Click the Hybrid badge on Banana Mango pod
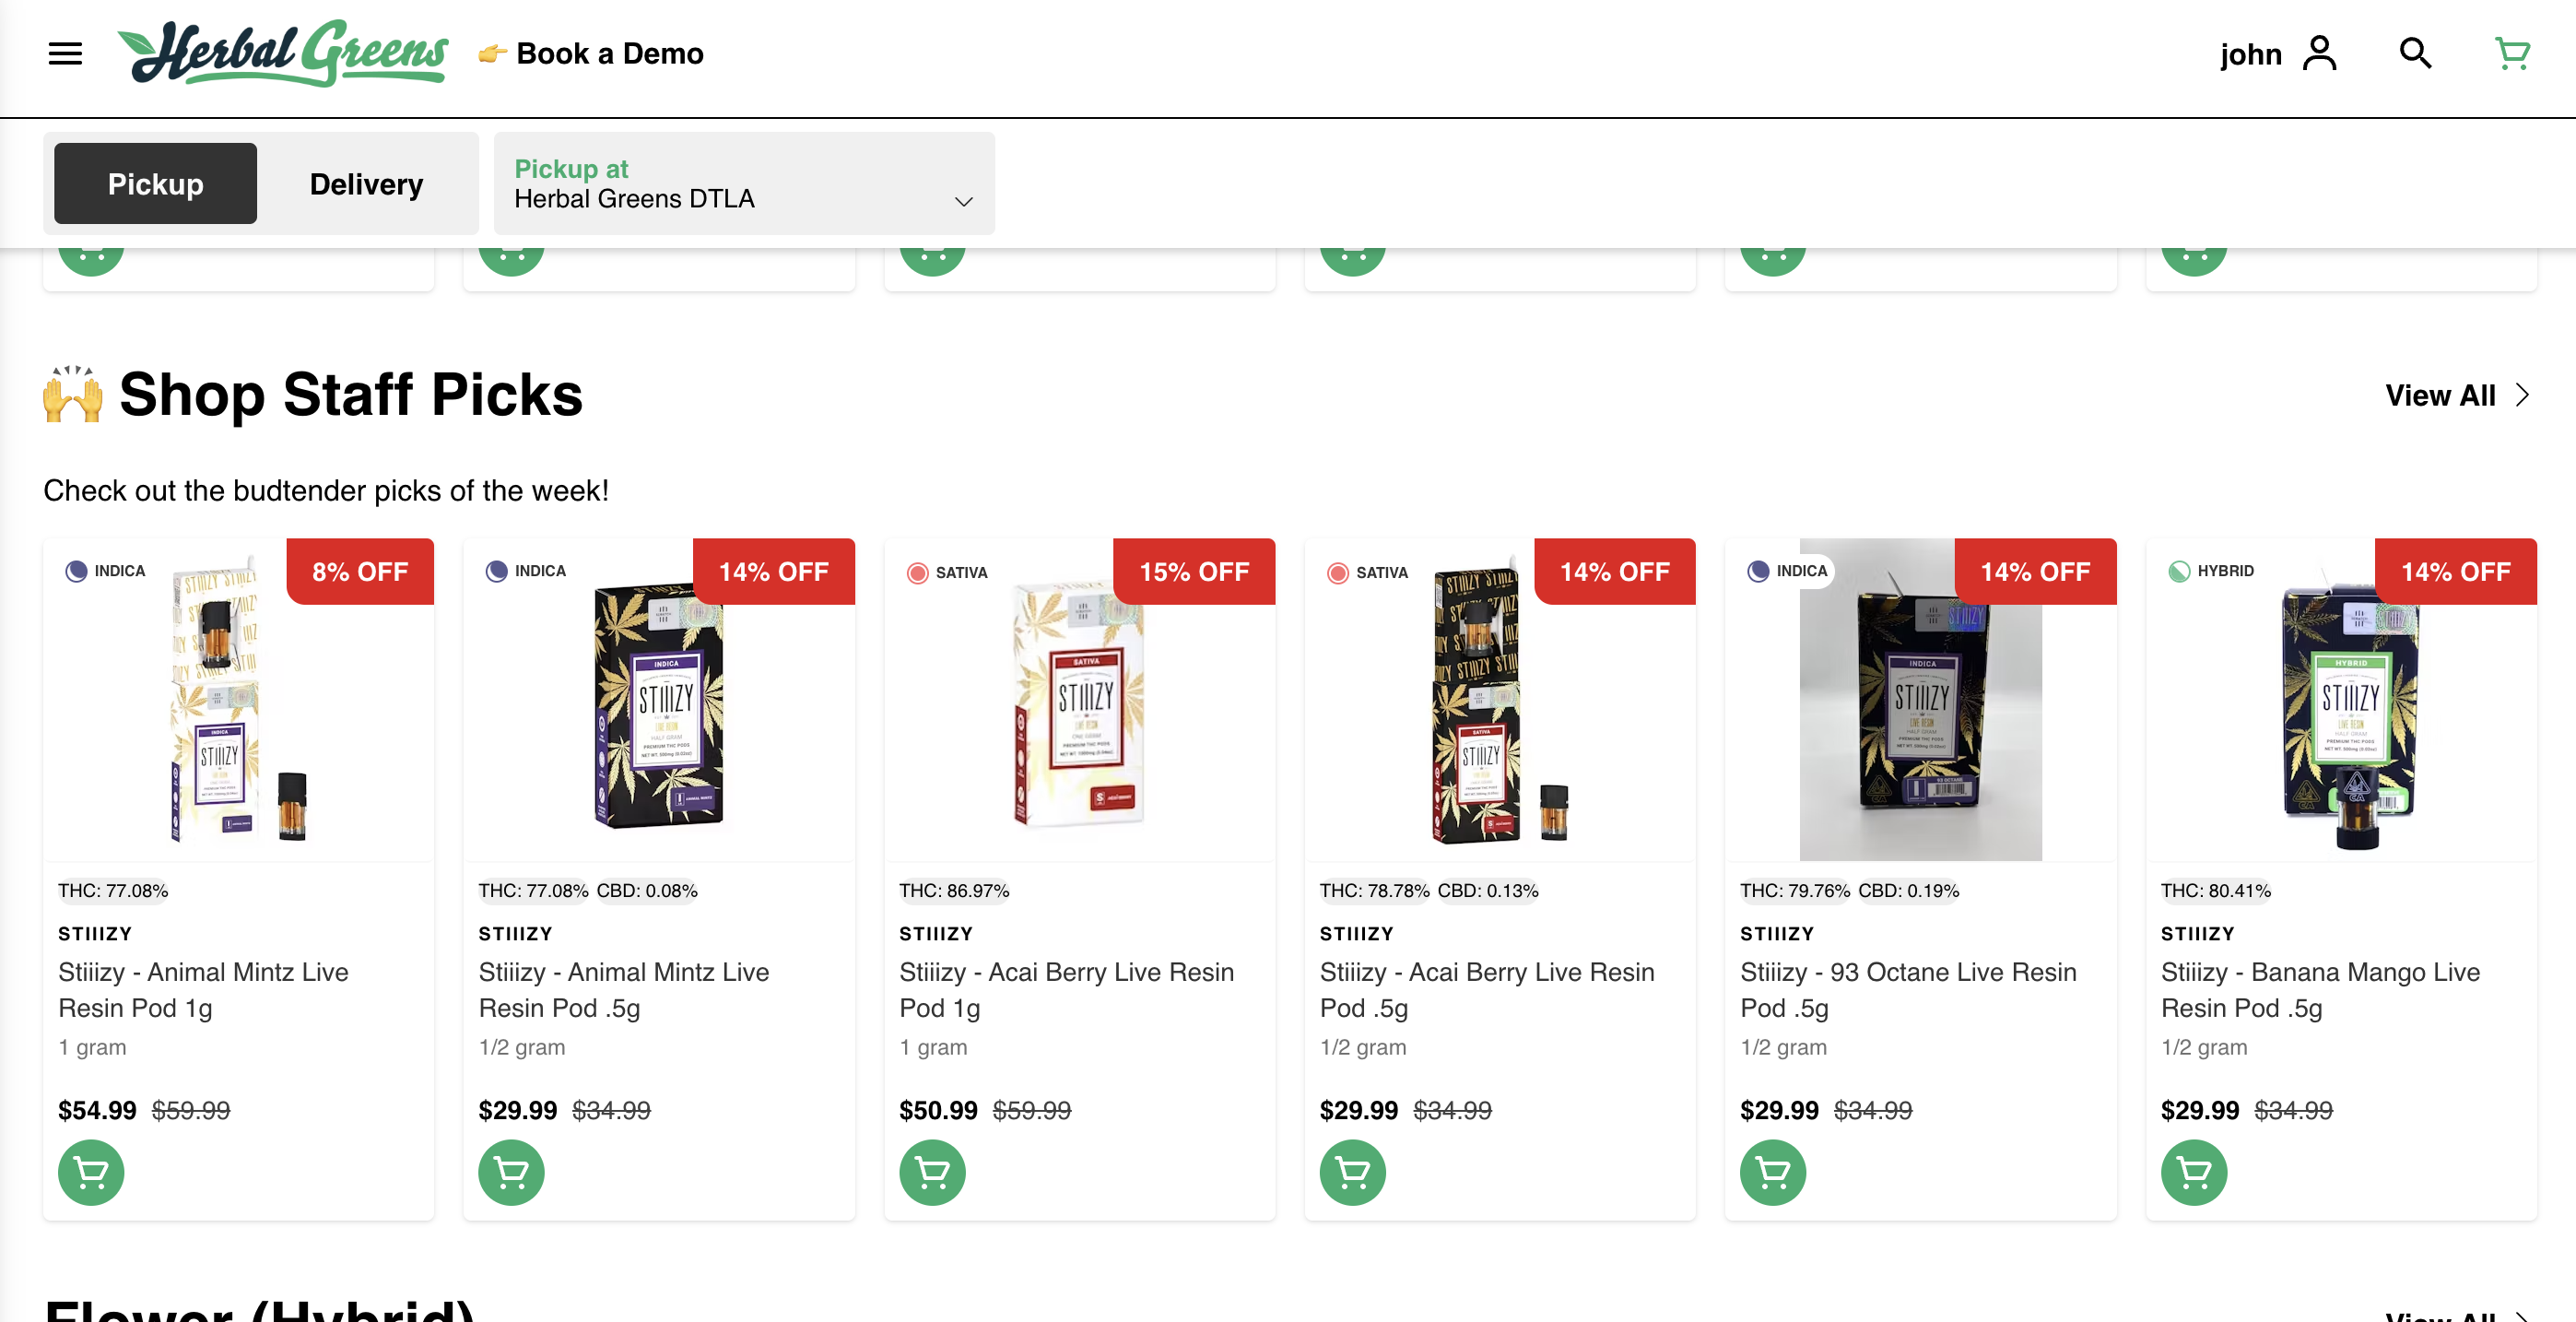 point(2211,571)
